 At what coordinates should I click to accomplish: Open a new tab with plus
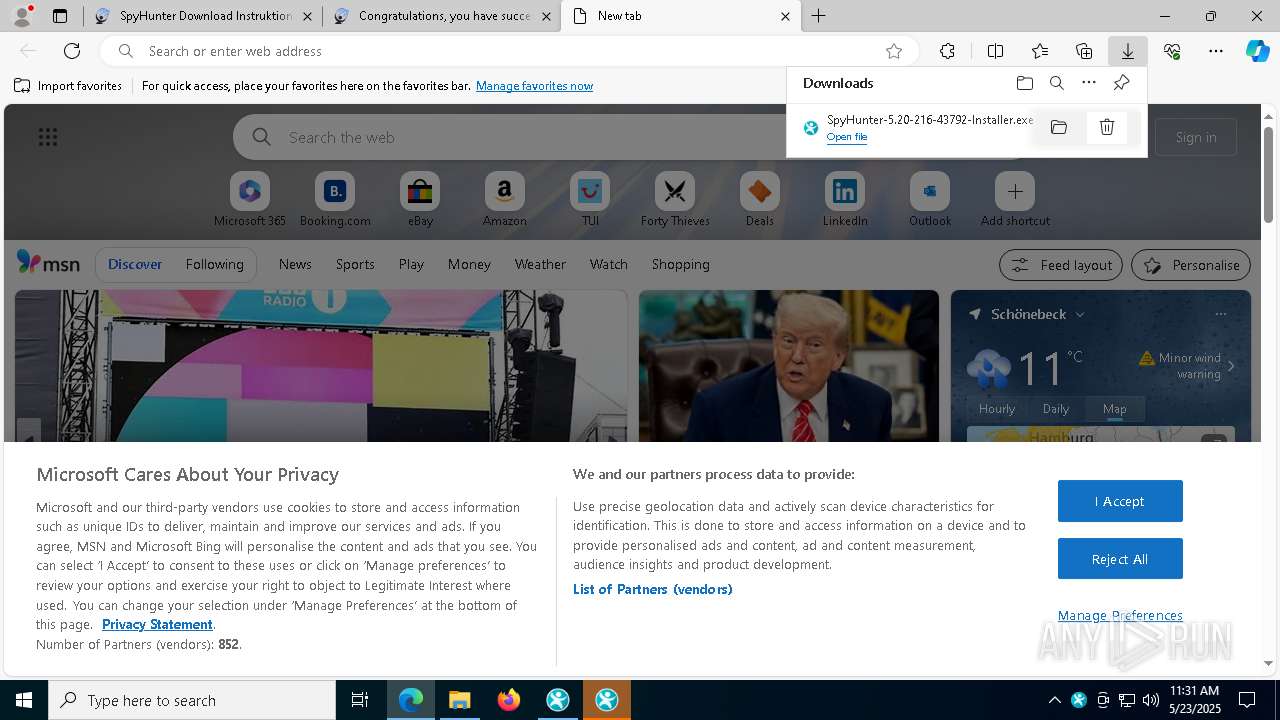[818, 16]
